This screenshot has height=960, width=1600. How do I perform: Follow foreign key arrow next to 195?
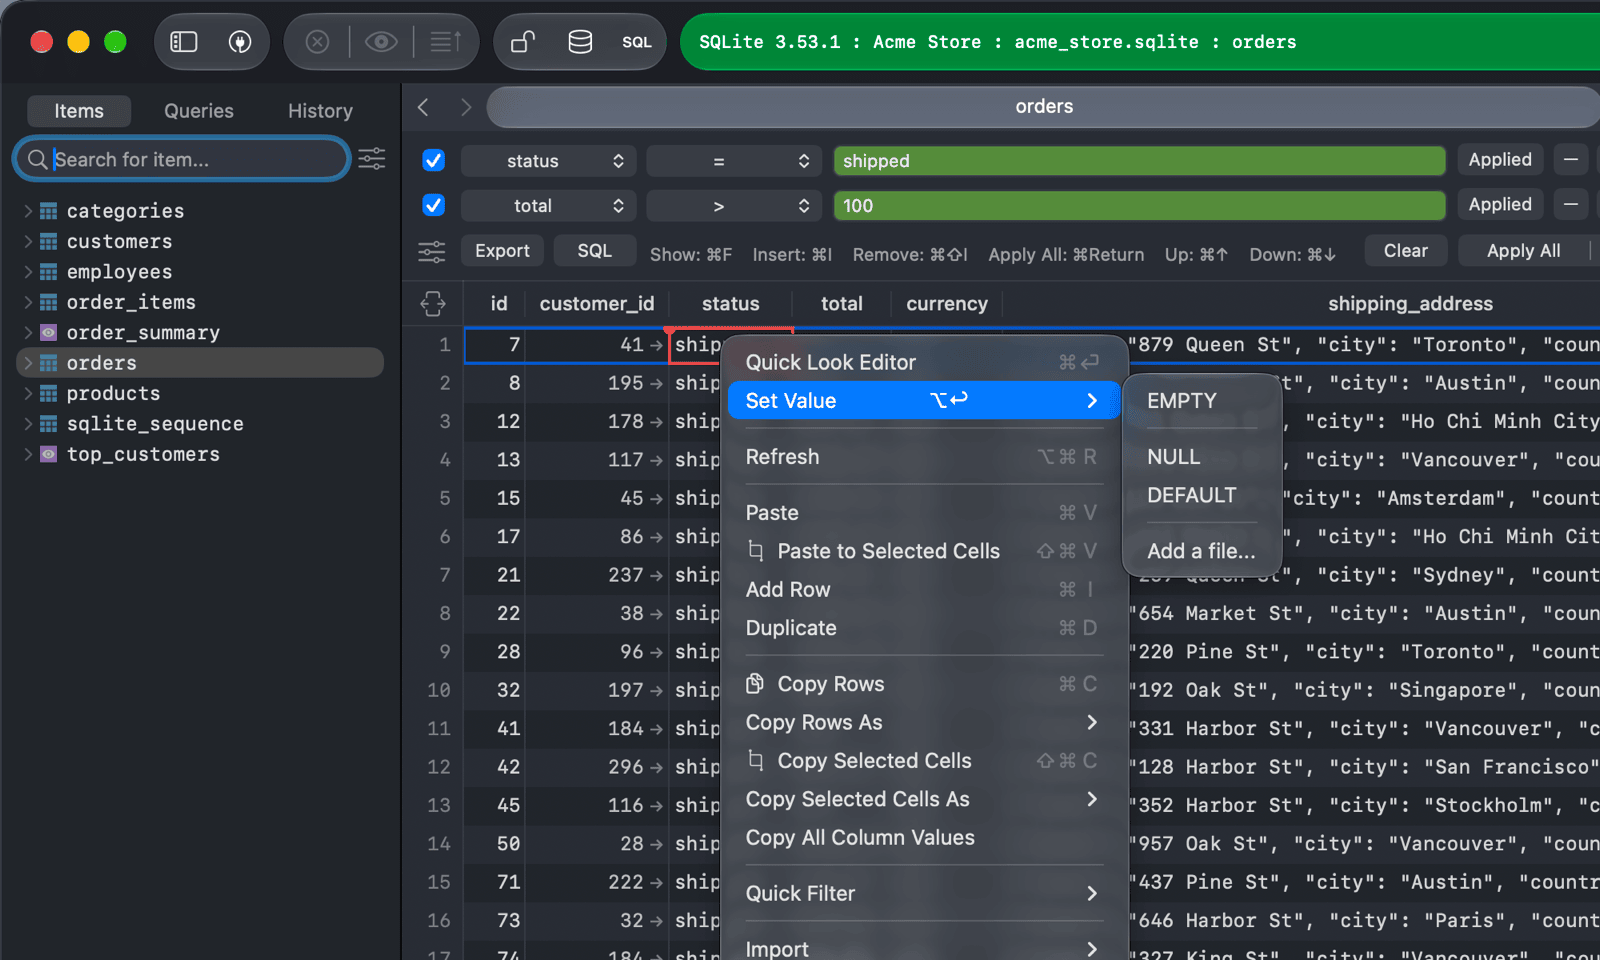[x=656, y=383]
